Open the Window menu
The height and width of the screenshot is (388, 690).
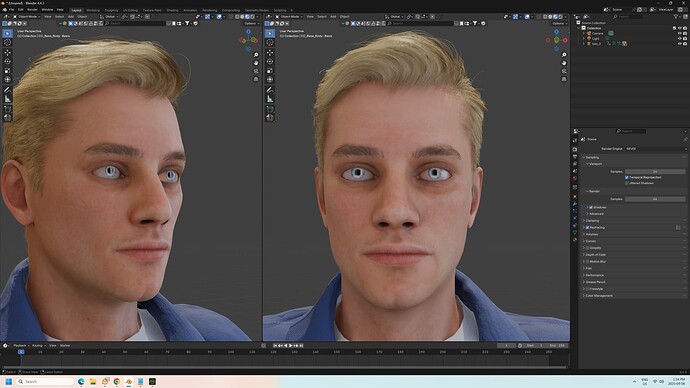coord(47,10)
